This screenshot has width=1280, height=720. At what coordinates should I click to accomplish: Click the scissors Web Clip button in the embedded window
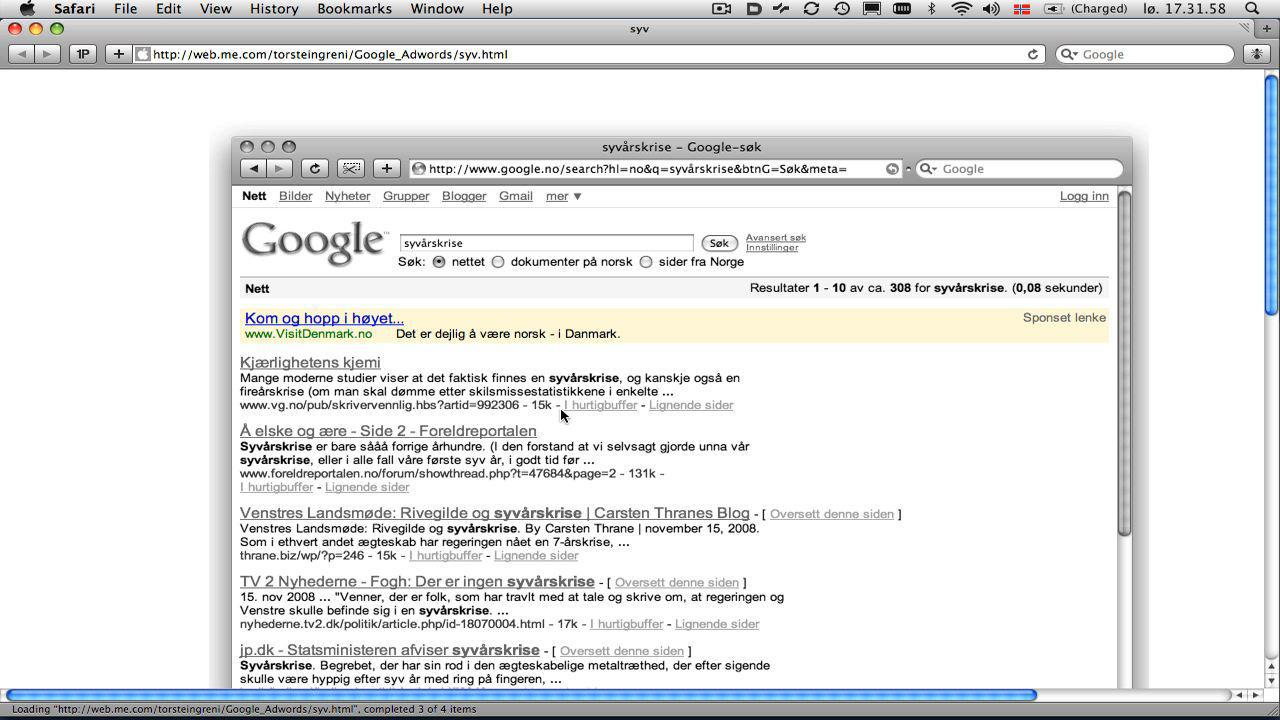(x=351, y=168)
